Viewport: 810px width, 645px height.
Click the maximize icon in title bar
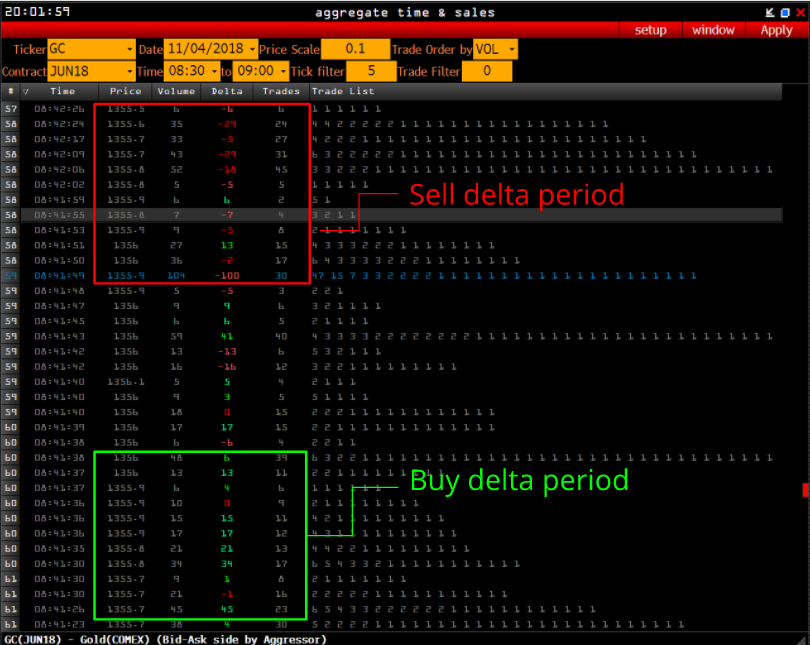pos(784,12)
